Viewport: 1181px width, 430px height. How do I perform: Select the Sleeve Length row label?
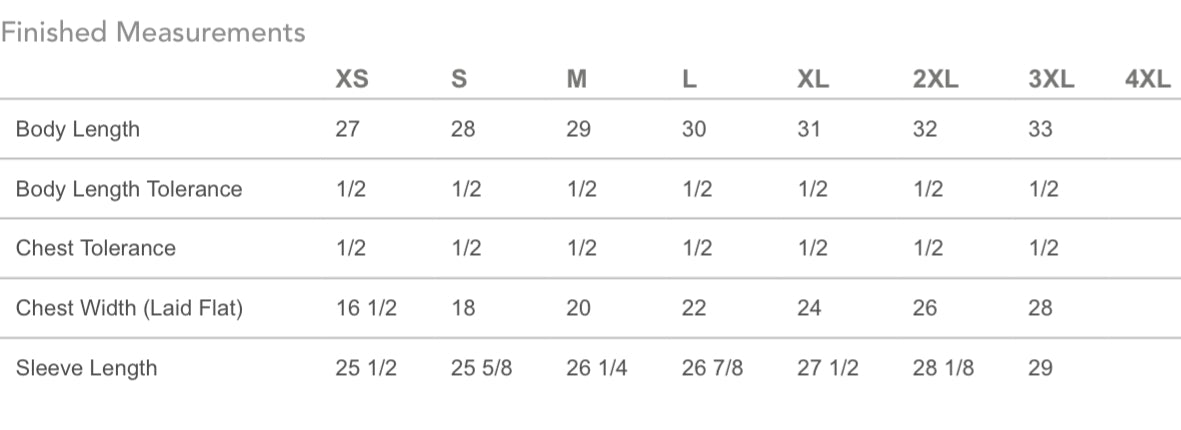[x=87, y=368]
